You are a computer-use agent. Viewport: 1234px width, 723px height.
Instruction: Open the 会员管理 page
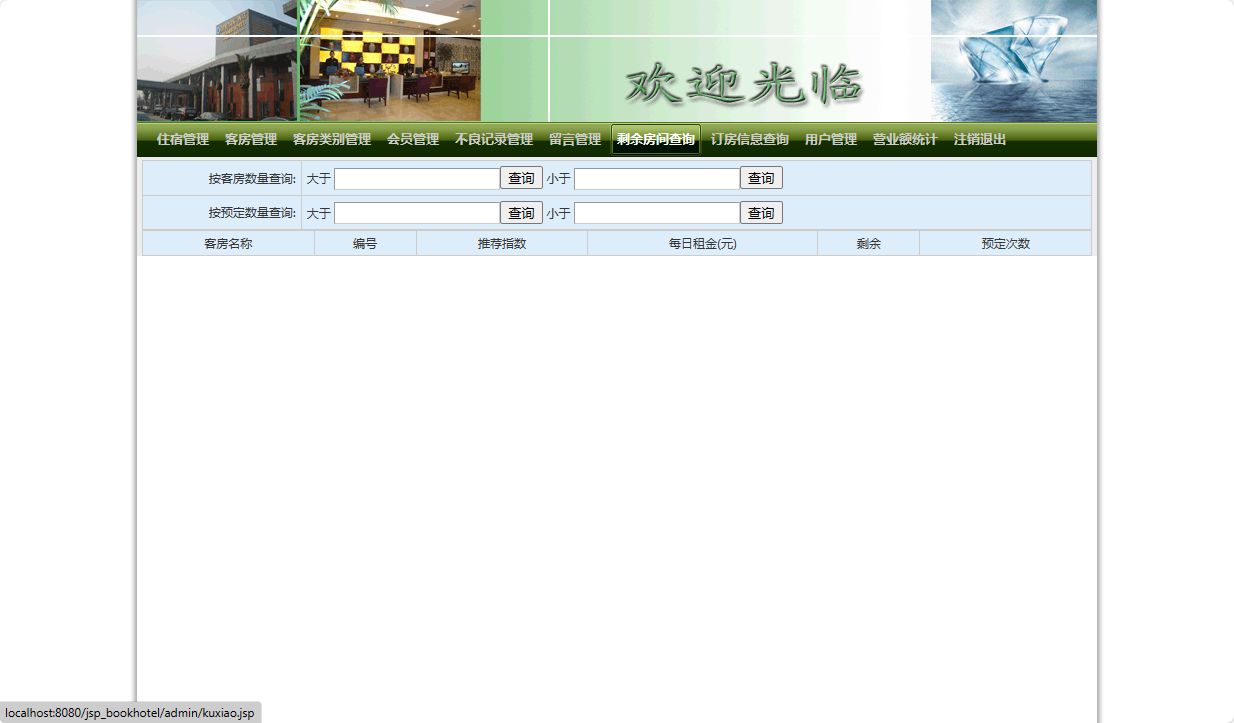point(412,140)
